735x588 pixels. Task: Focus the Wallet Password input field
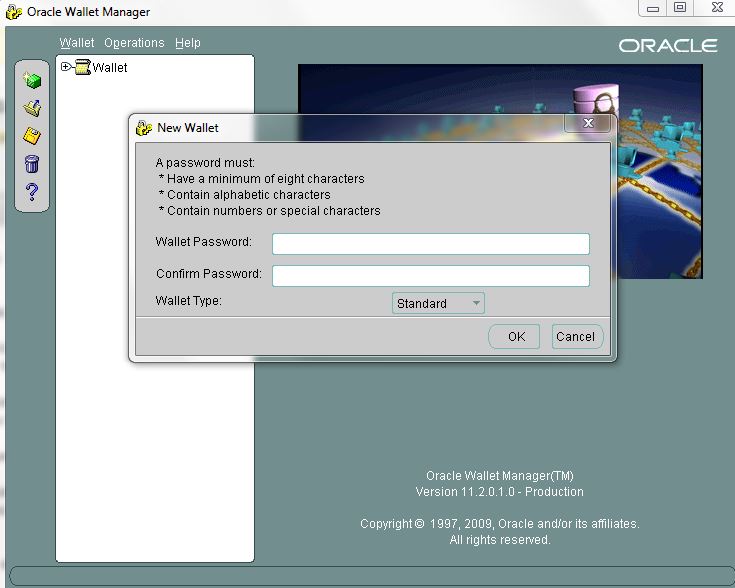pyautogui.click(x=430, y=244)
